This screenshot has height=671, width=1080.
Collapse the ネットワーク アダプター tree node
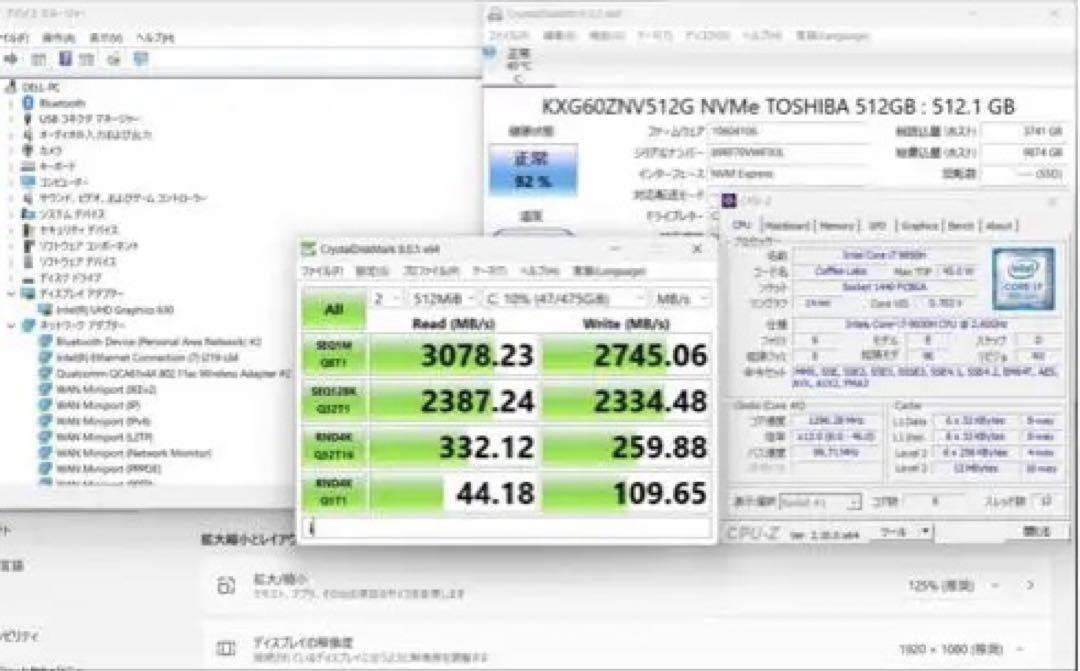pos(10,325)
